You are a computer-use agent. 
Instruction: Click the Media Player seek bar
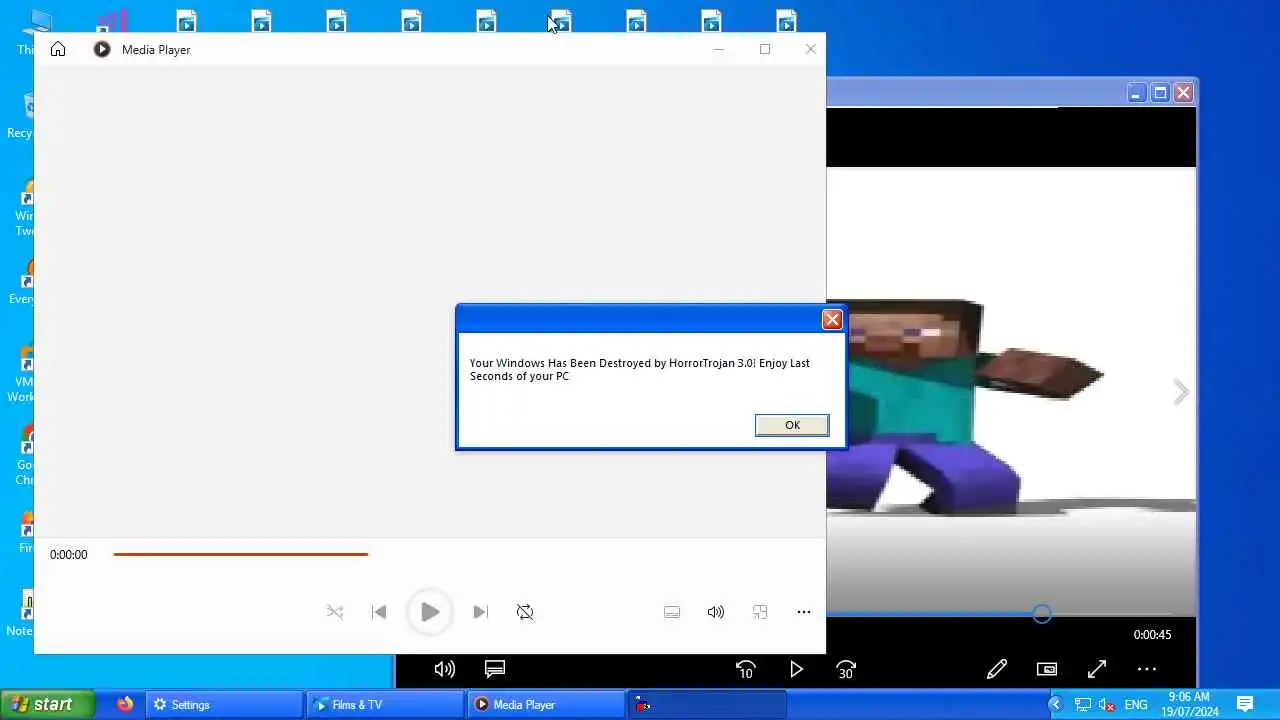coord(241,554)
